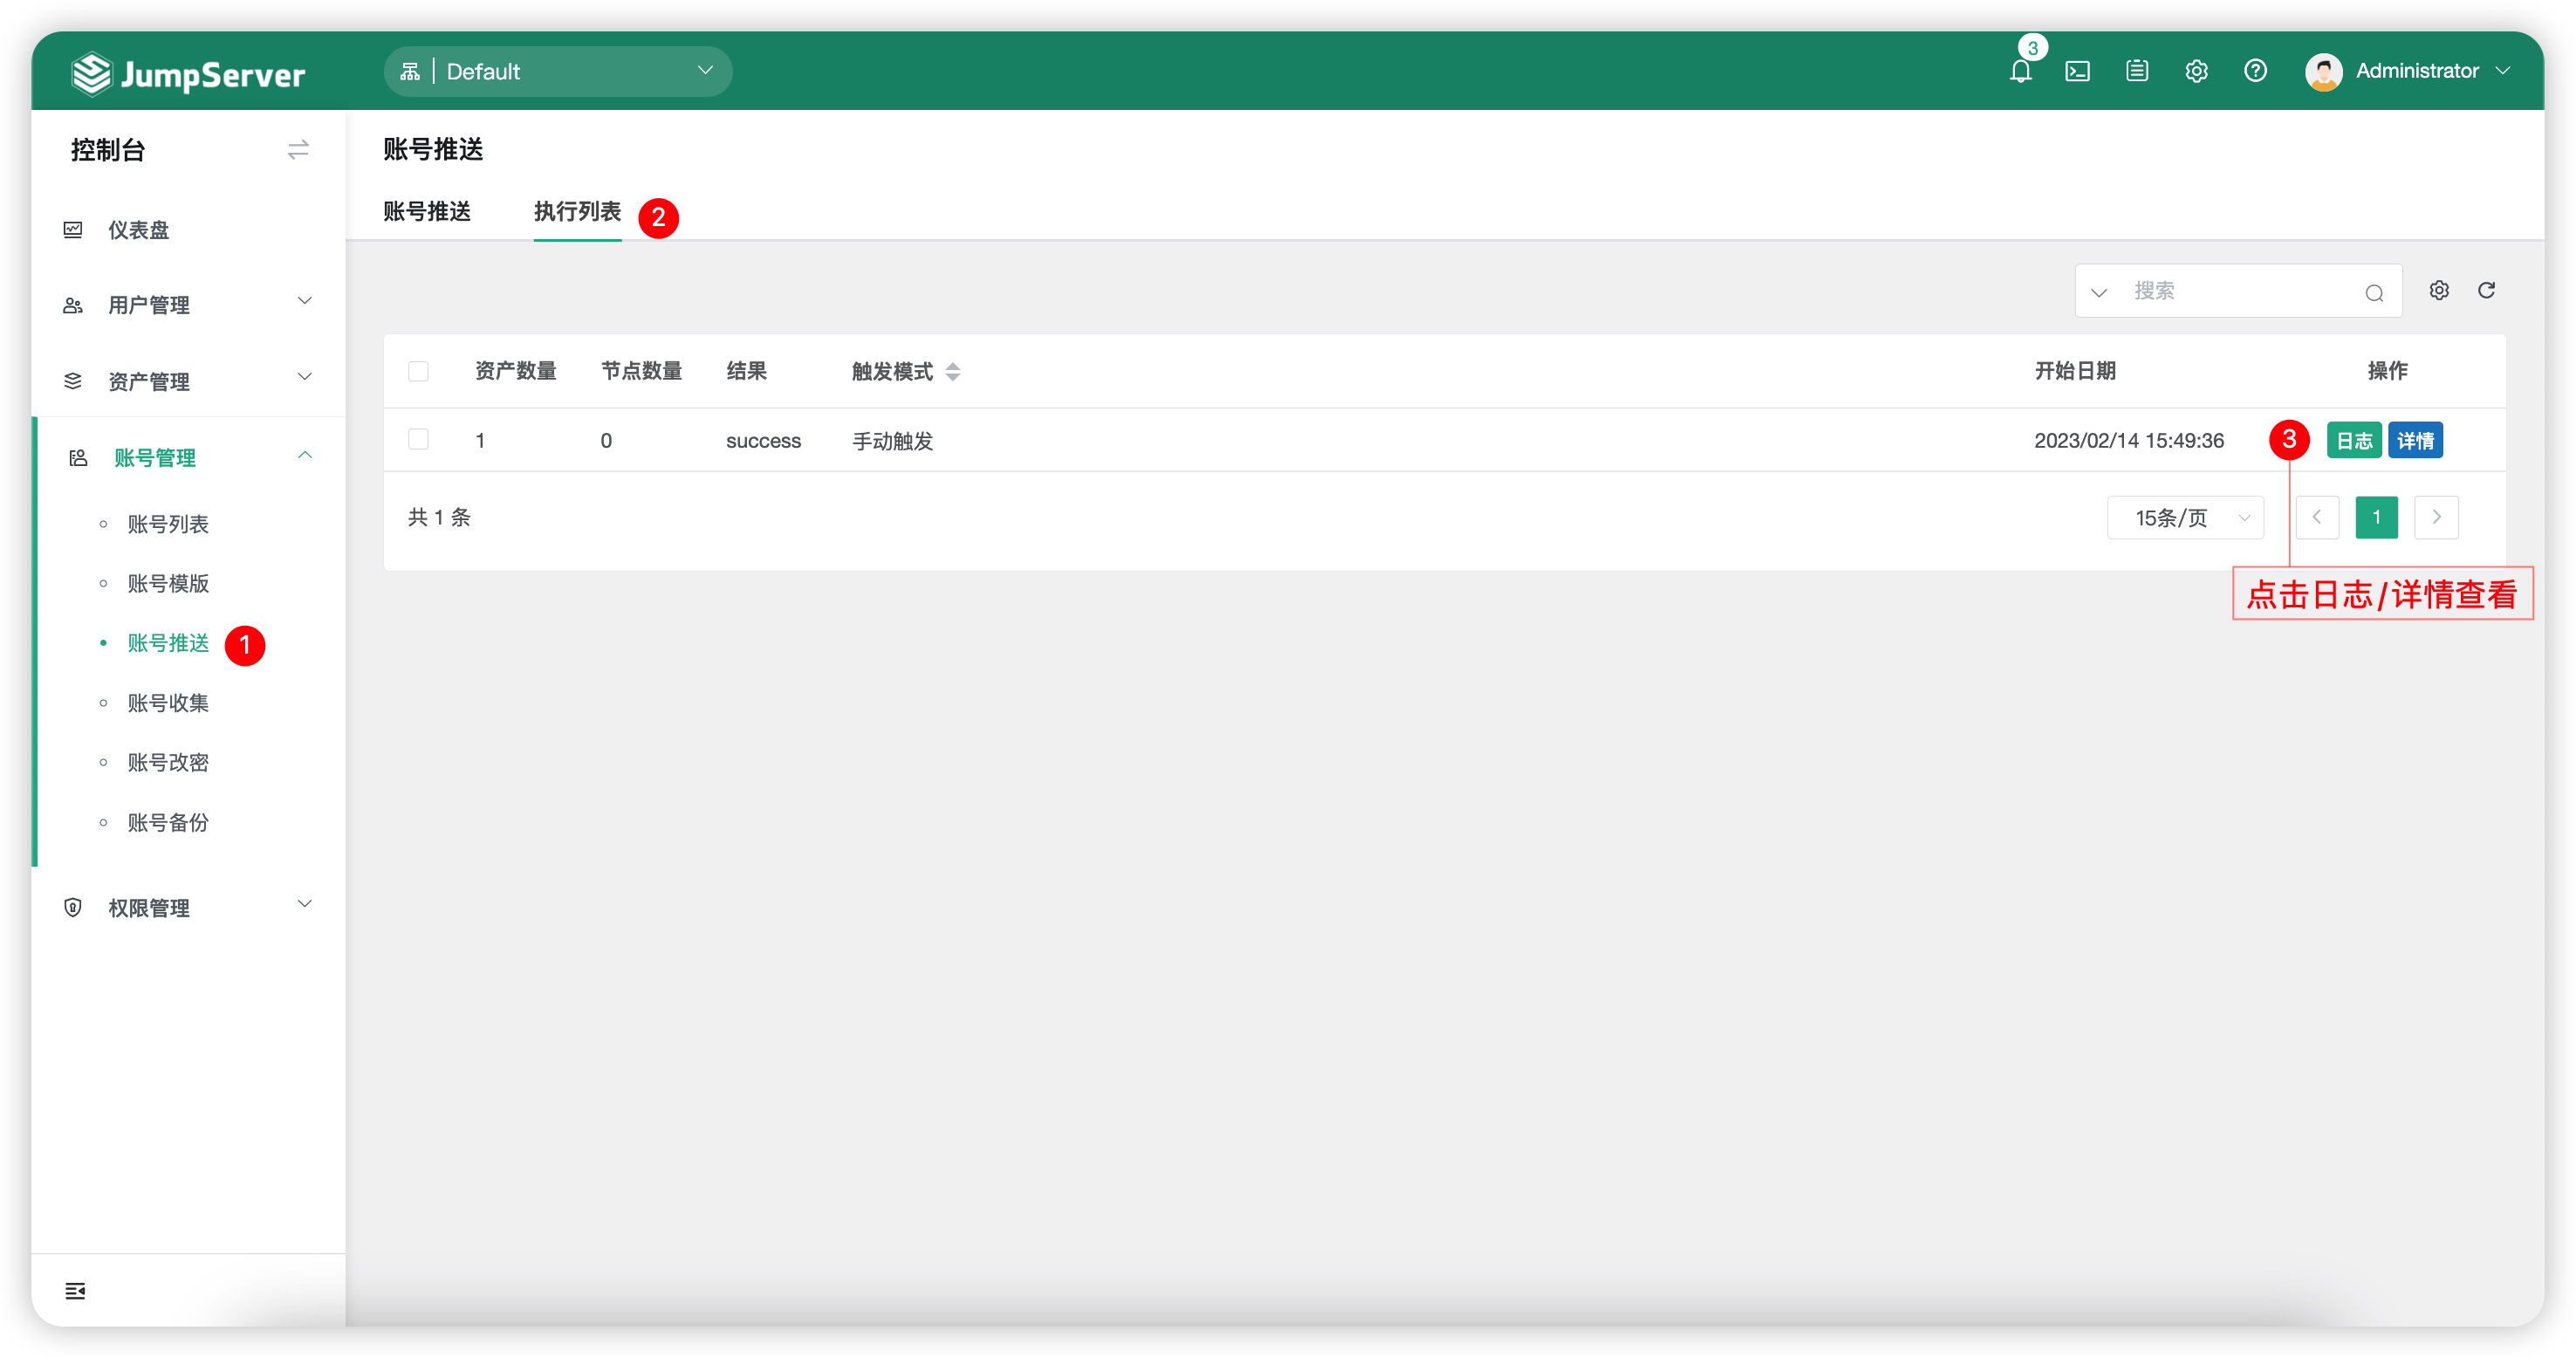Click the account management icon
The width and height of the screenshot is (2576, 1358).
coord(78,458)
